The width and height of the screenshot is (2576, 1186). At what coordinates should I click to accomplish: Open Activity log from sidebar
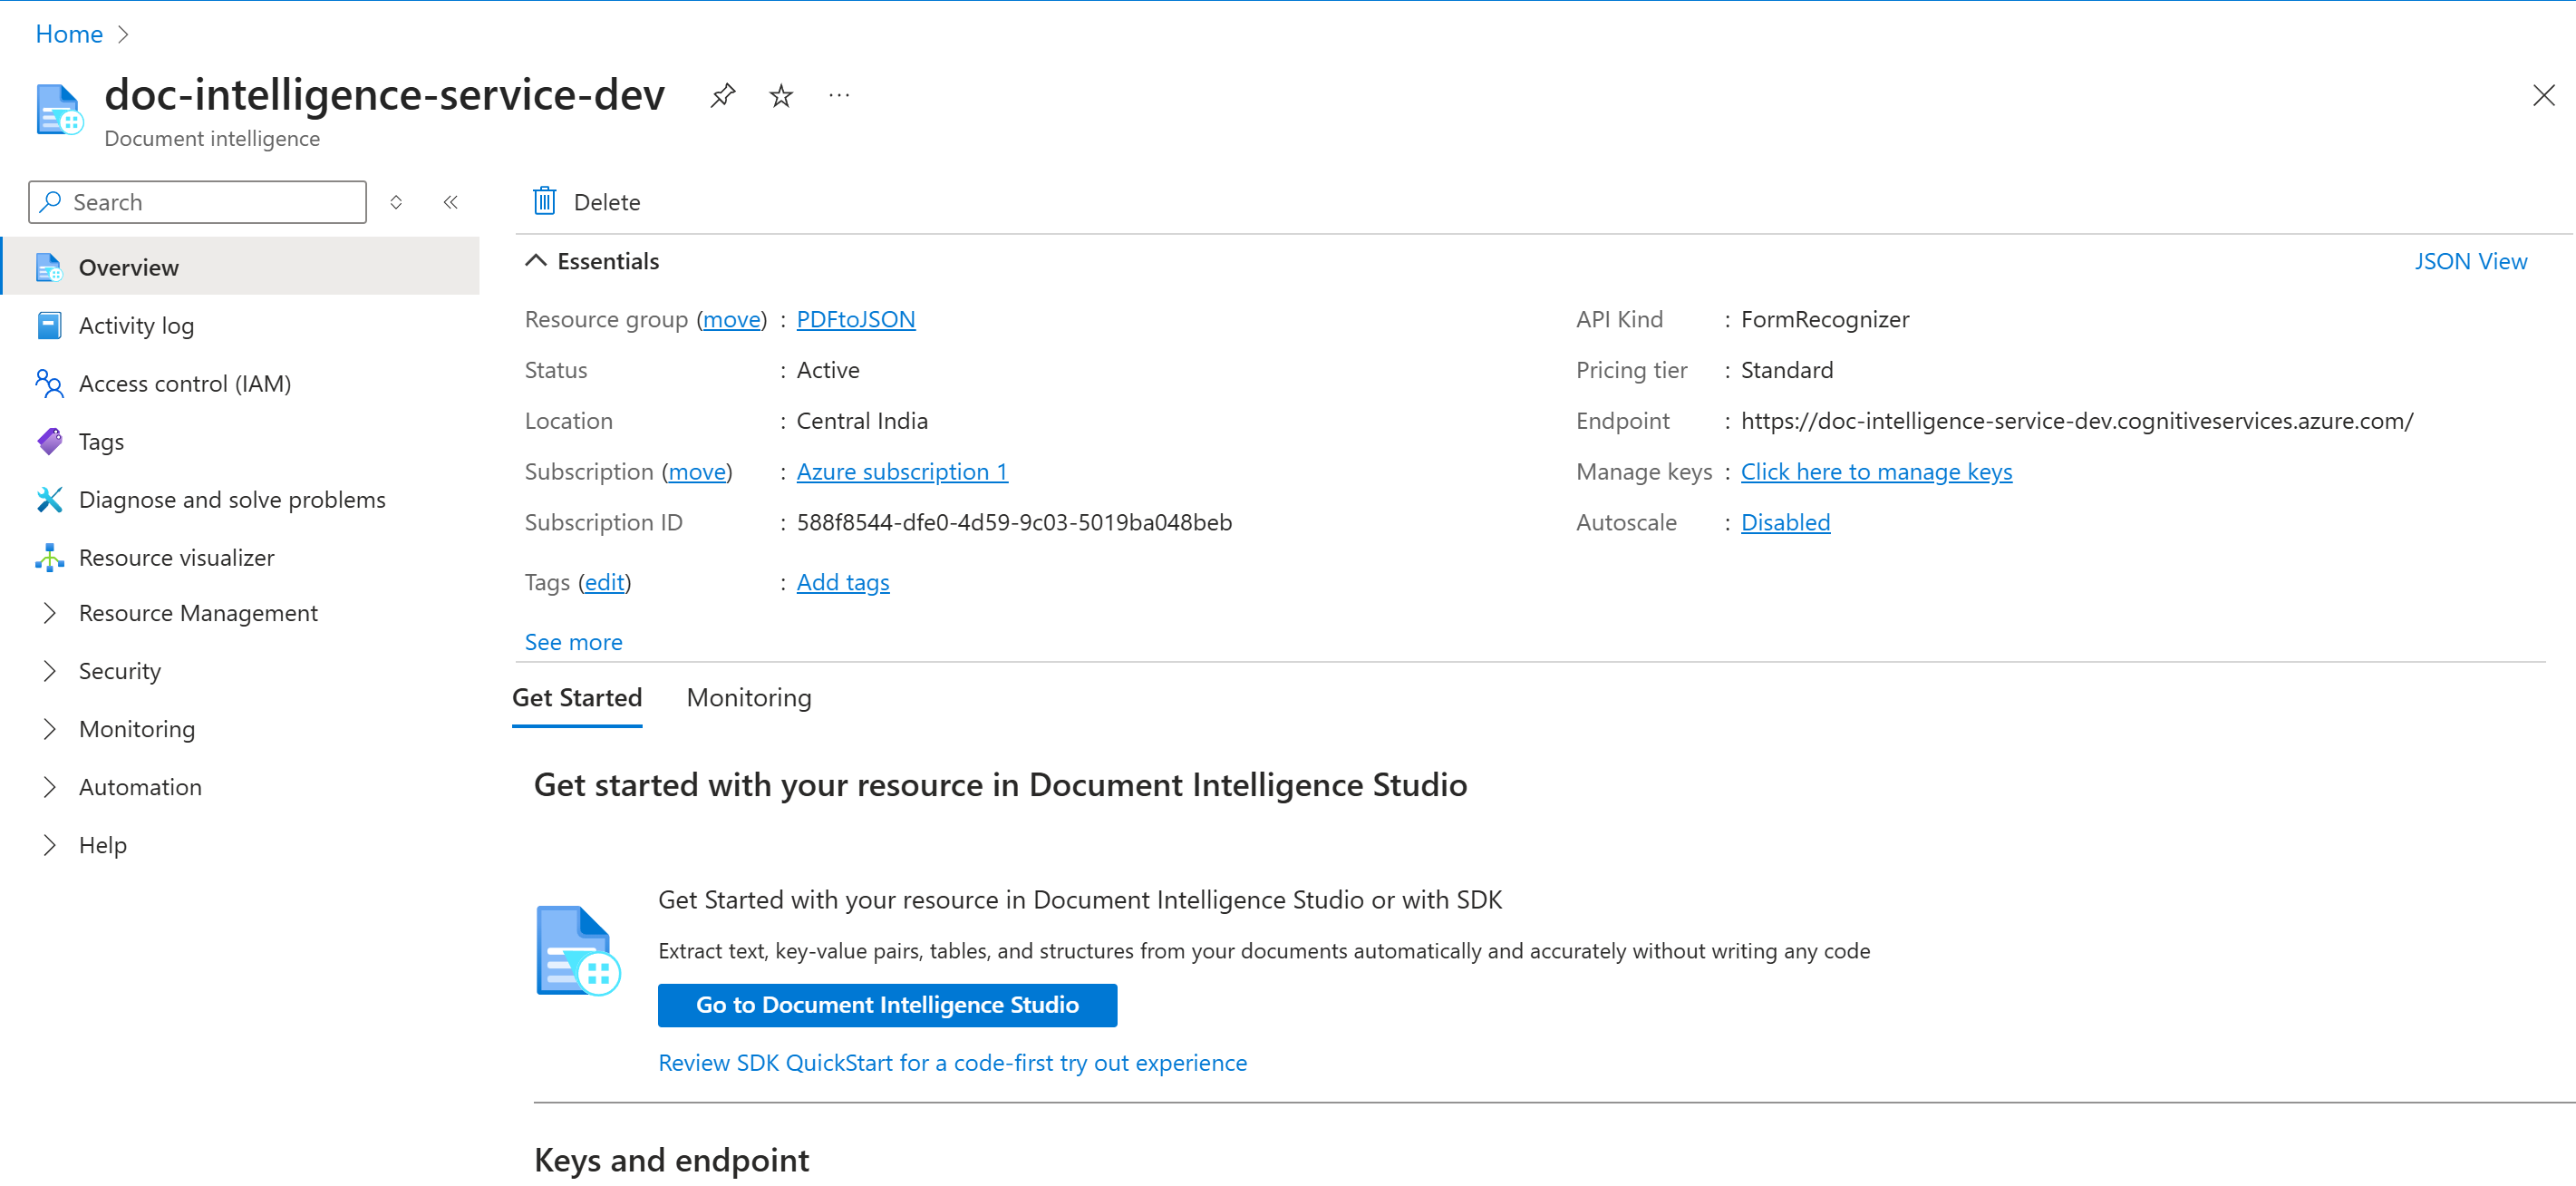pos(136,325)
